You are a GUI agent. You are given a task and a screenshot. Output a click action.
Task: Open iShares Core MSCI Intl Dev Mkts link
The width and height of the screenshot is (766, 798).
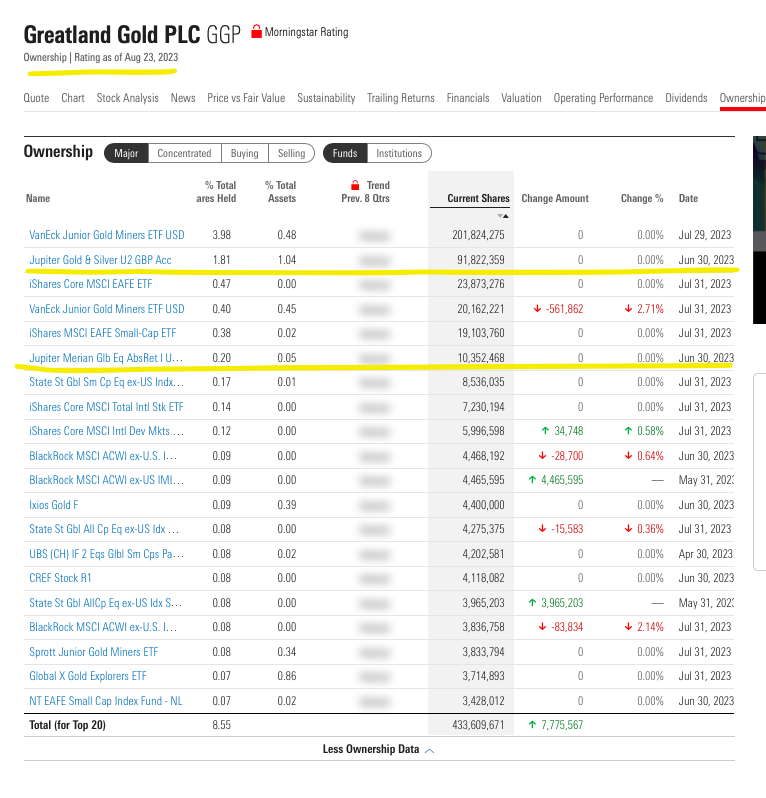(x=106, y=431)
